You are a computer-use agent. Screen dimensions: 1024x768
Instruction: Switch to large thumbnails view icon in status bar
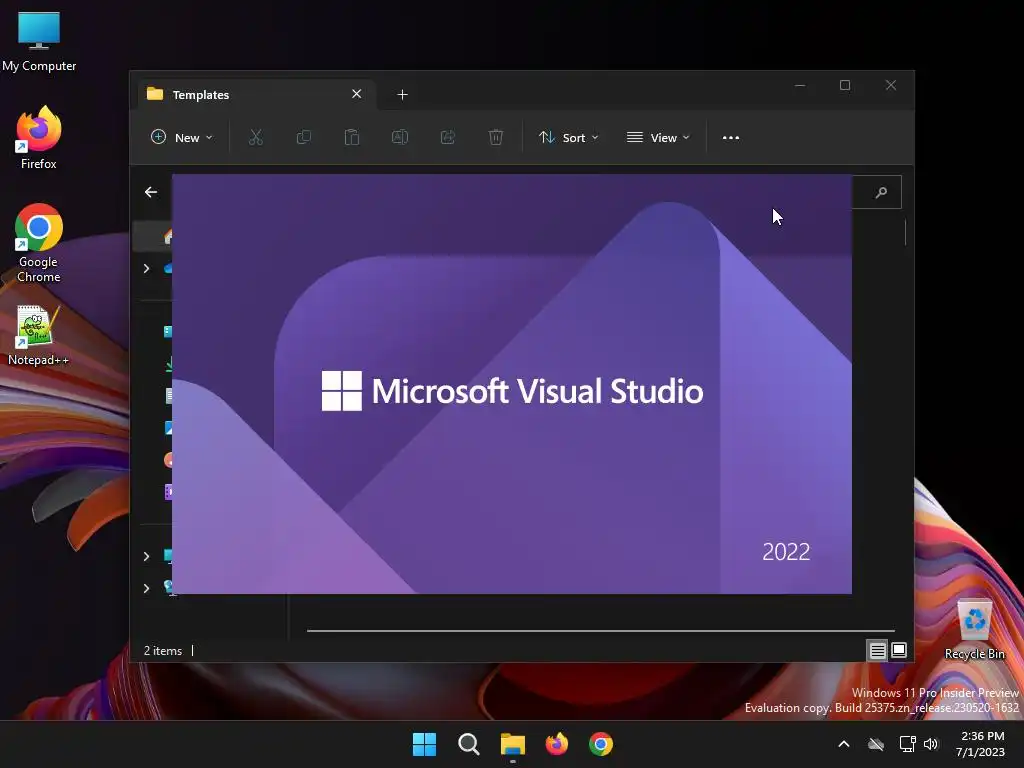click(x=899, y=650)
